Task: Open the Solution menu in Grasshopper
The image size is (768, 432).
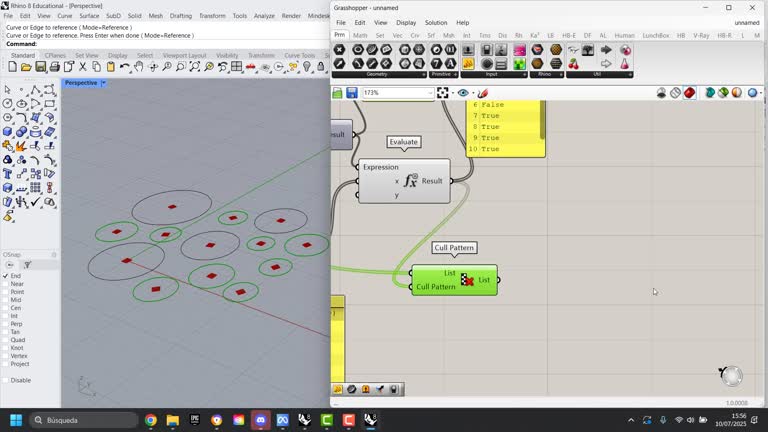Action: pos(436,22)
